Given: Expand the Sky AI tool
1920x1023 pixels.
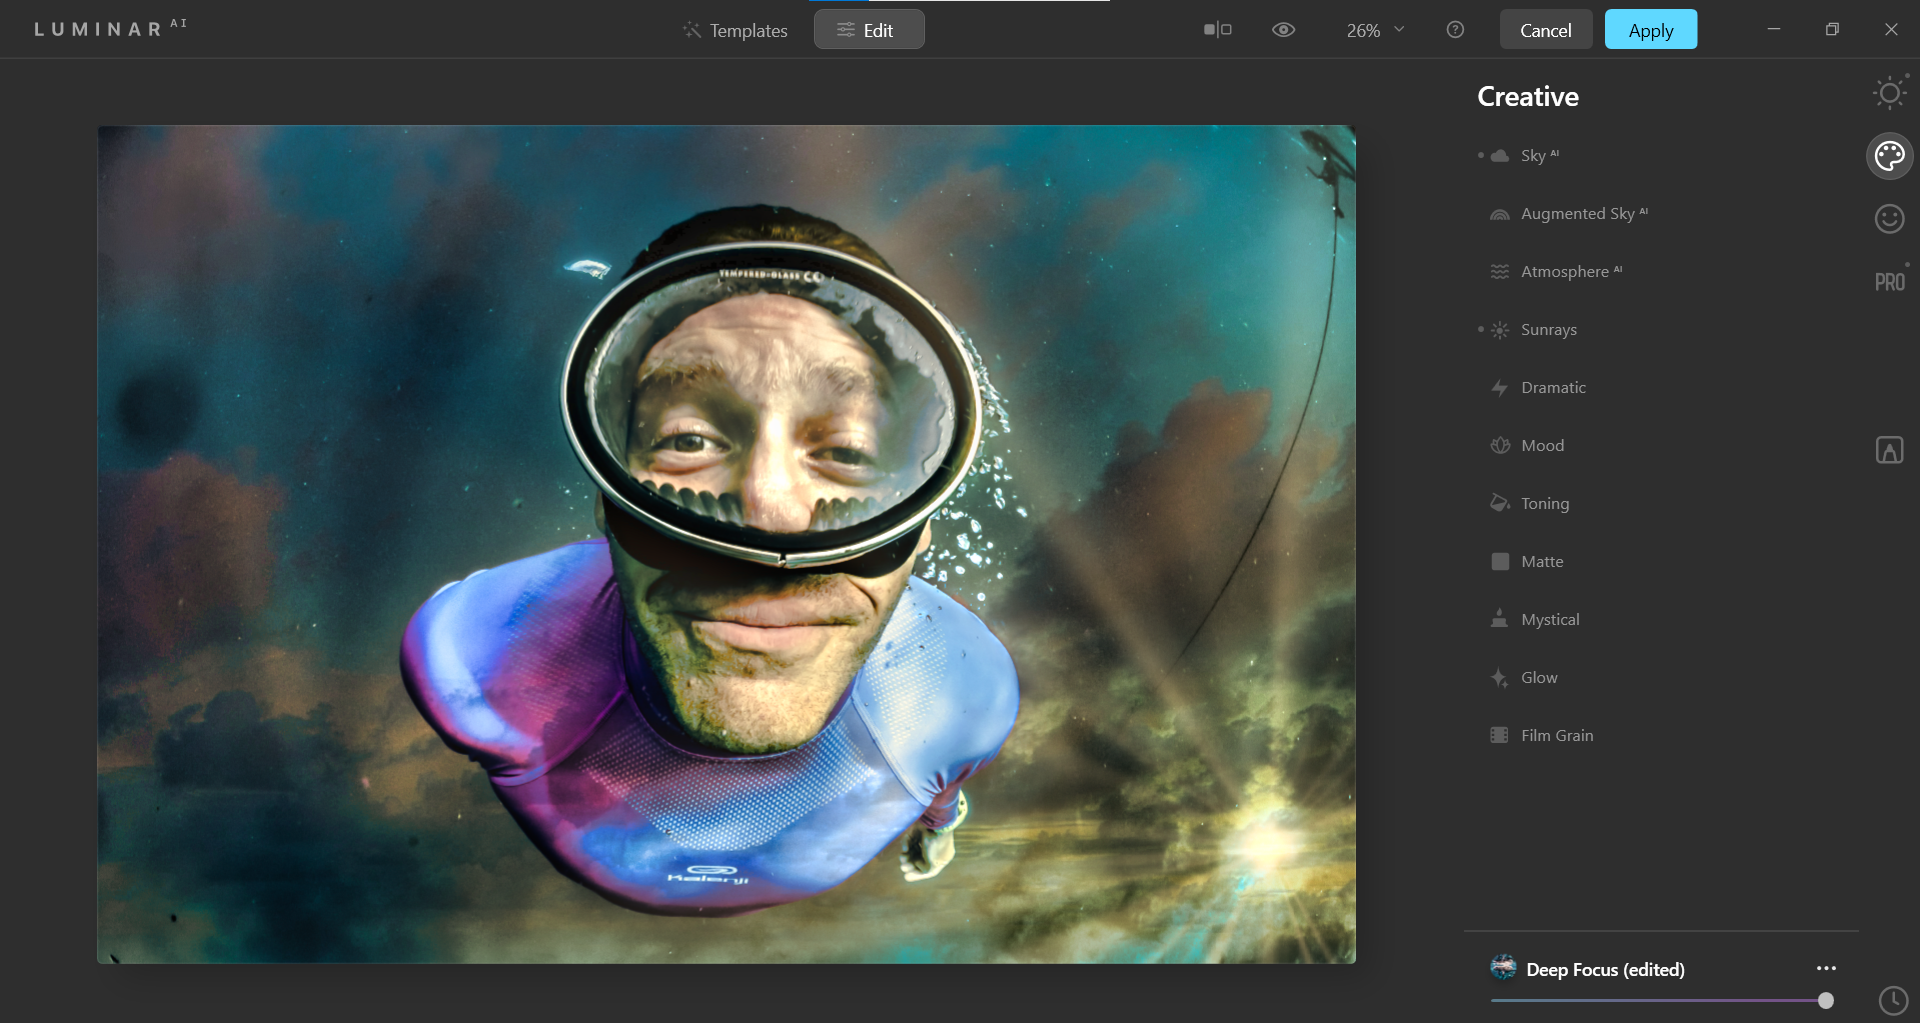Looking at the screenshot, I should click(x=1533, y=156).
